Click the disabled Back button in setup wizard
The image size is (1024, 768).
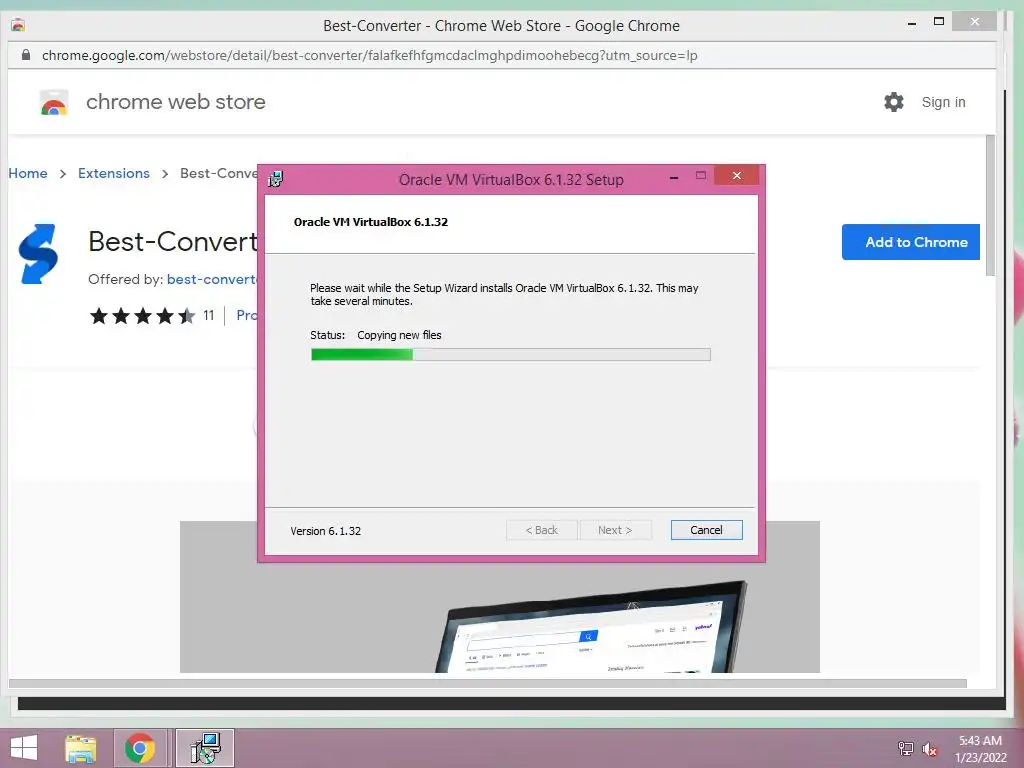pos(541,530)
